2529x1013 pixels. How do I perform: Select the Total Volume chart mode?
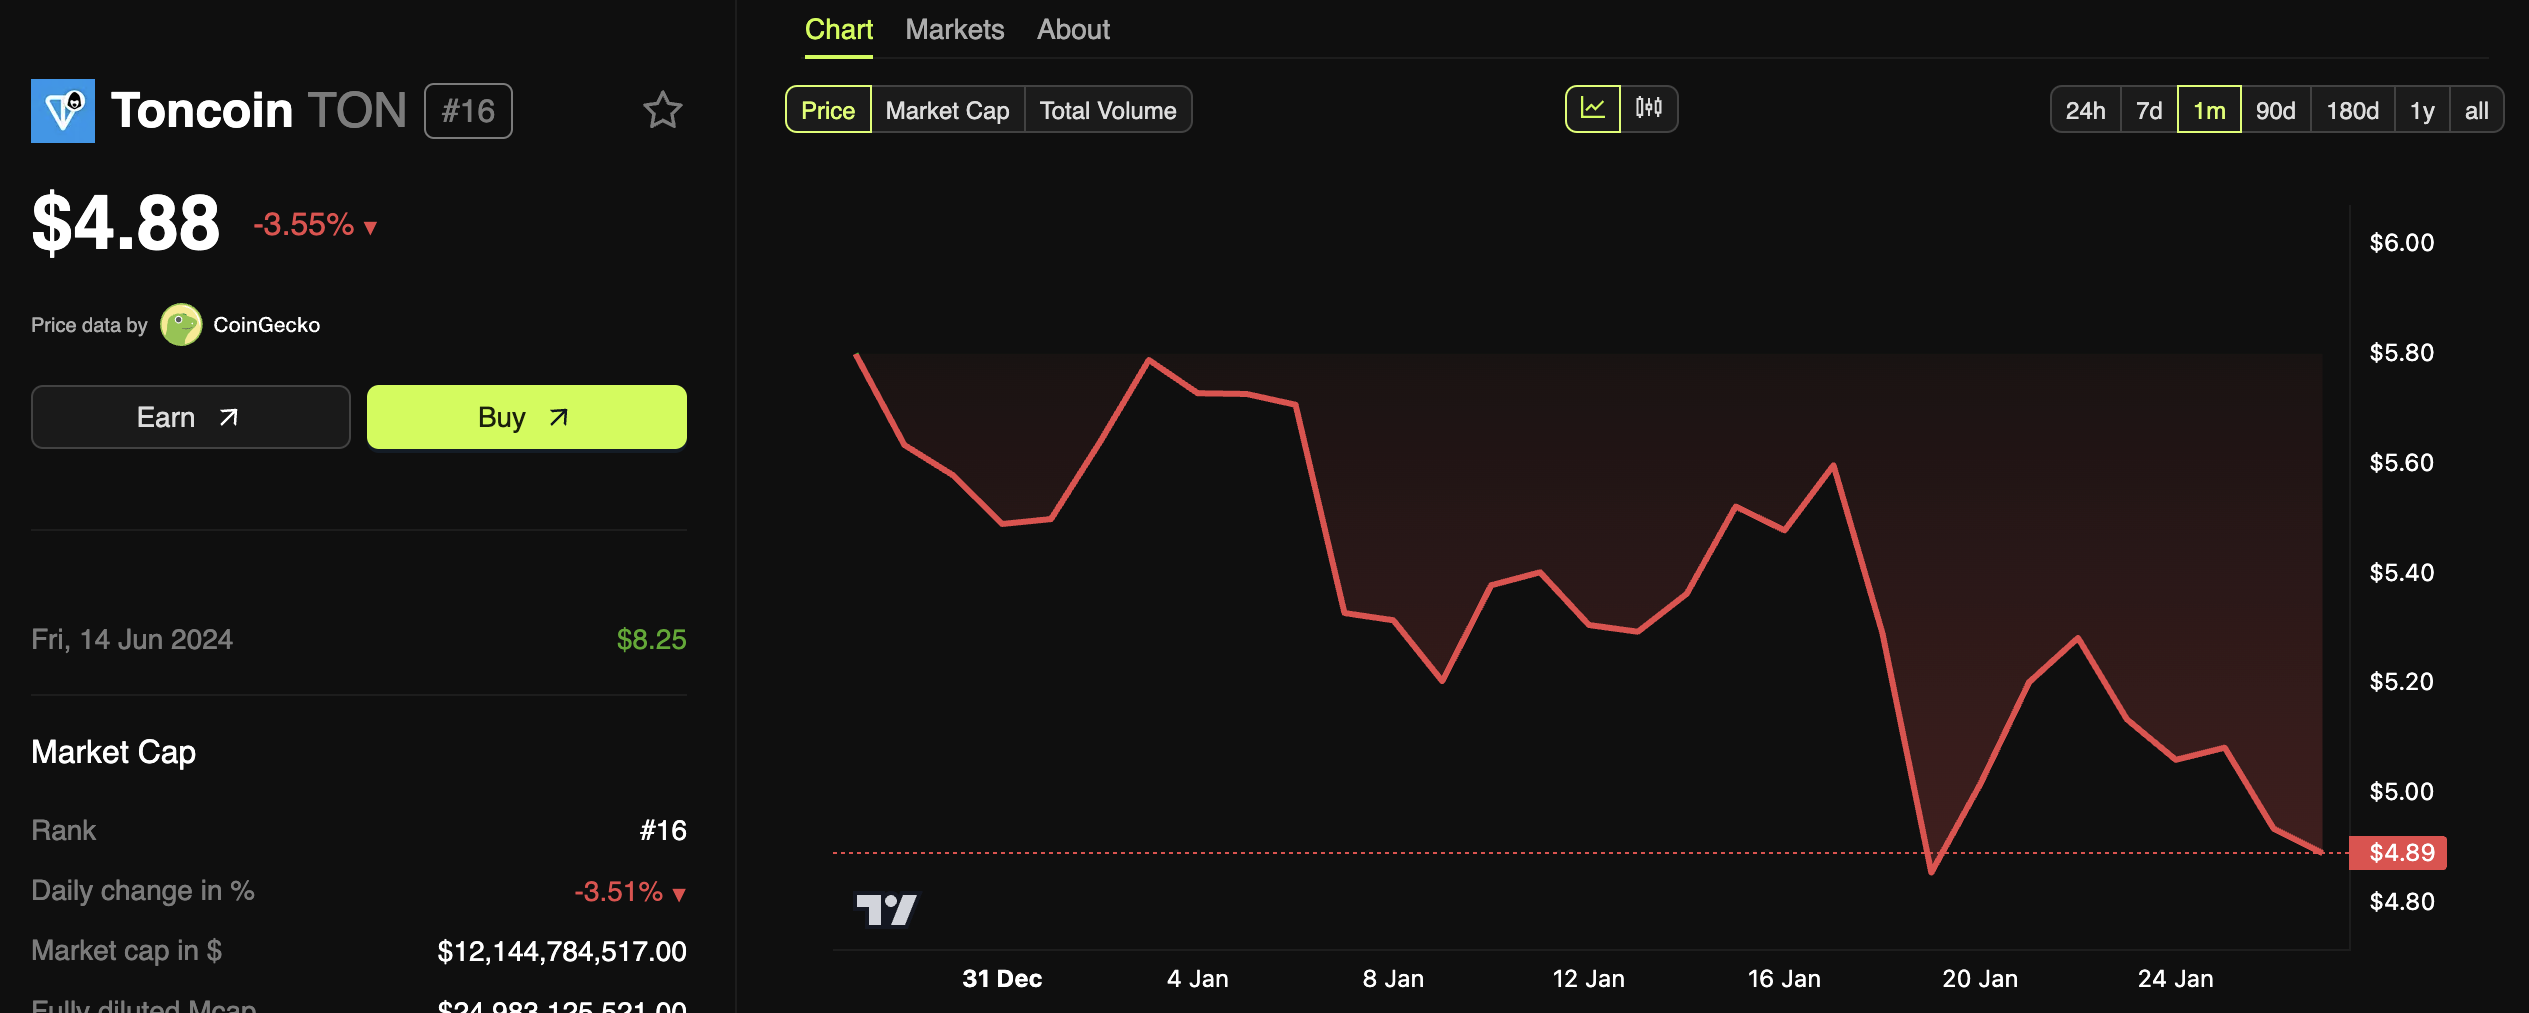pos(1108,110)
